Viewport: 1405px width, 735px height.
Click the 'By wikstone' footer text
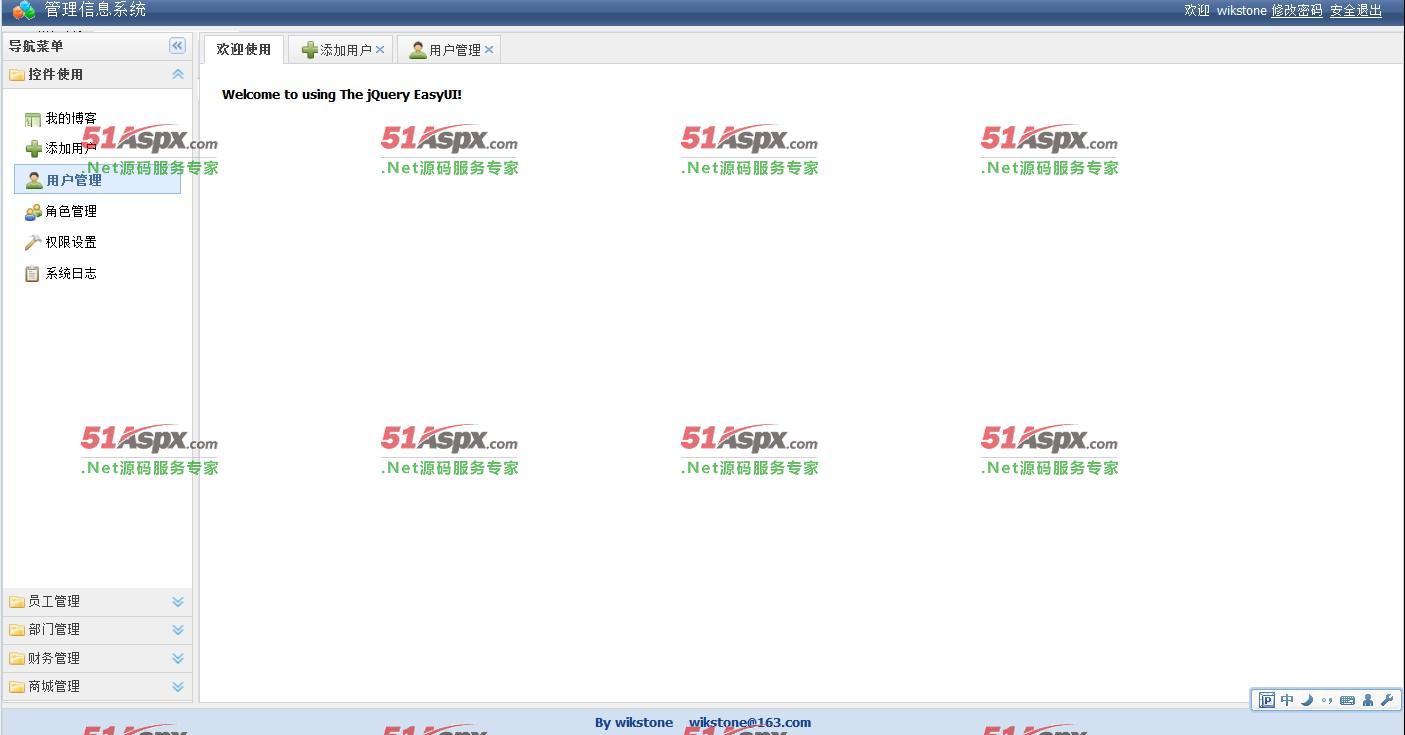634,723
